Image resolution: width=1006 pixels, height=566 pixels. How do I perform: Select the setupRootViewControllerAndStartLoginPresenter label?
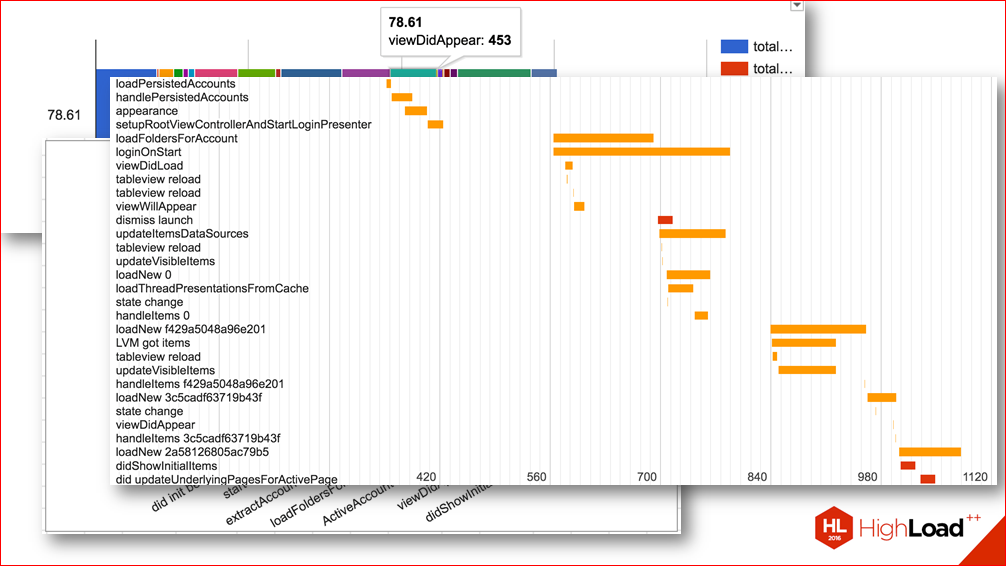(x=243, y=124)
